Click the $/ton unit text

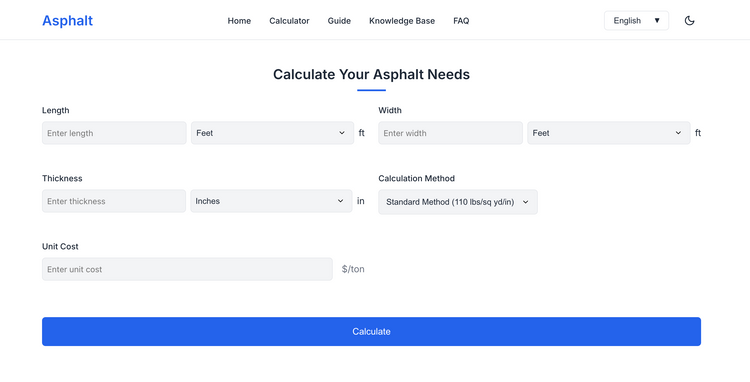tap(353, 269)
